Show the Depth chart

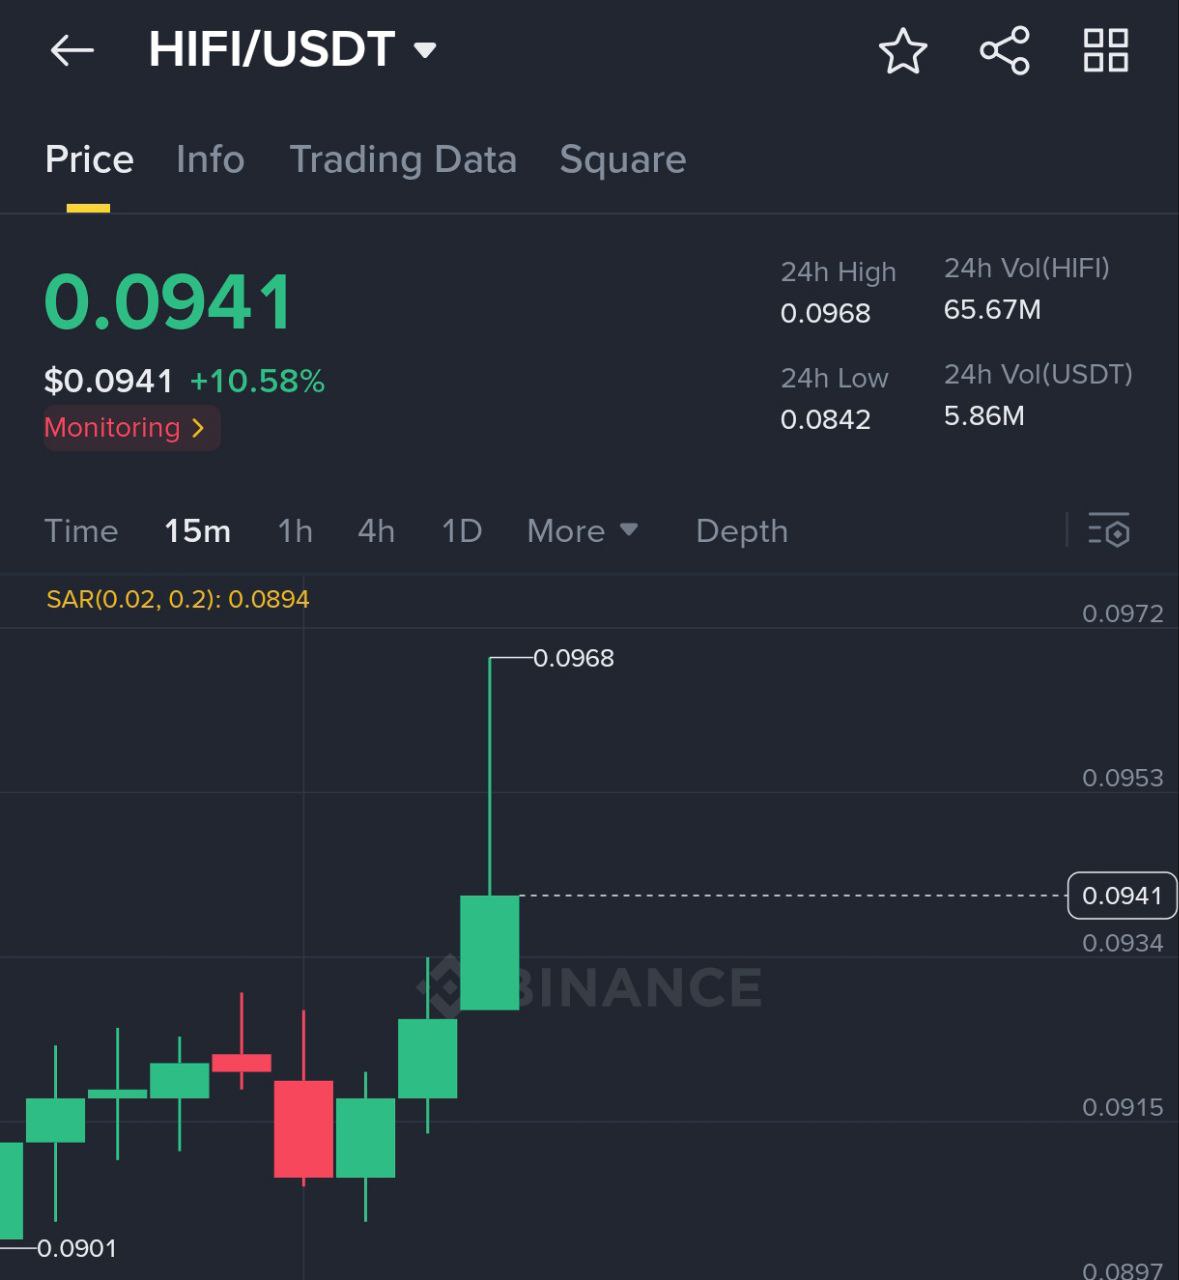point(741,531)
